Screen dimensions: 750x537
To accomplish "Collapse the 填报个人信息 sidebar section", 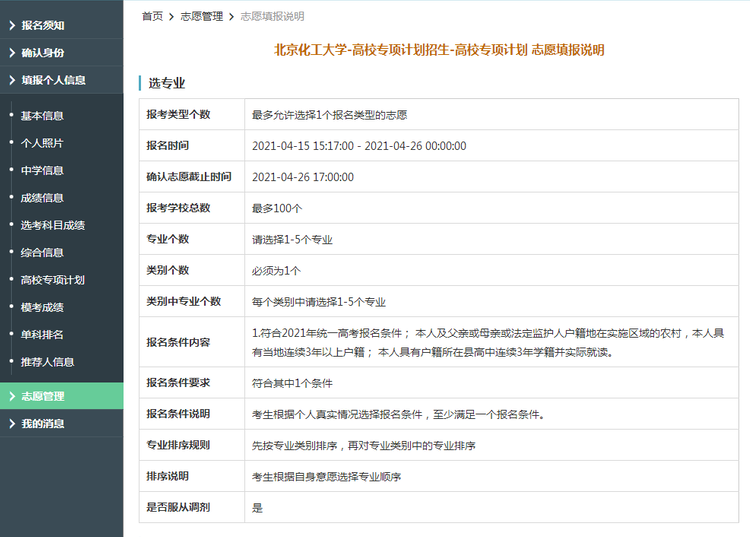I will (x=61, y=80).
